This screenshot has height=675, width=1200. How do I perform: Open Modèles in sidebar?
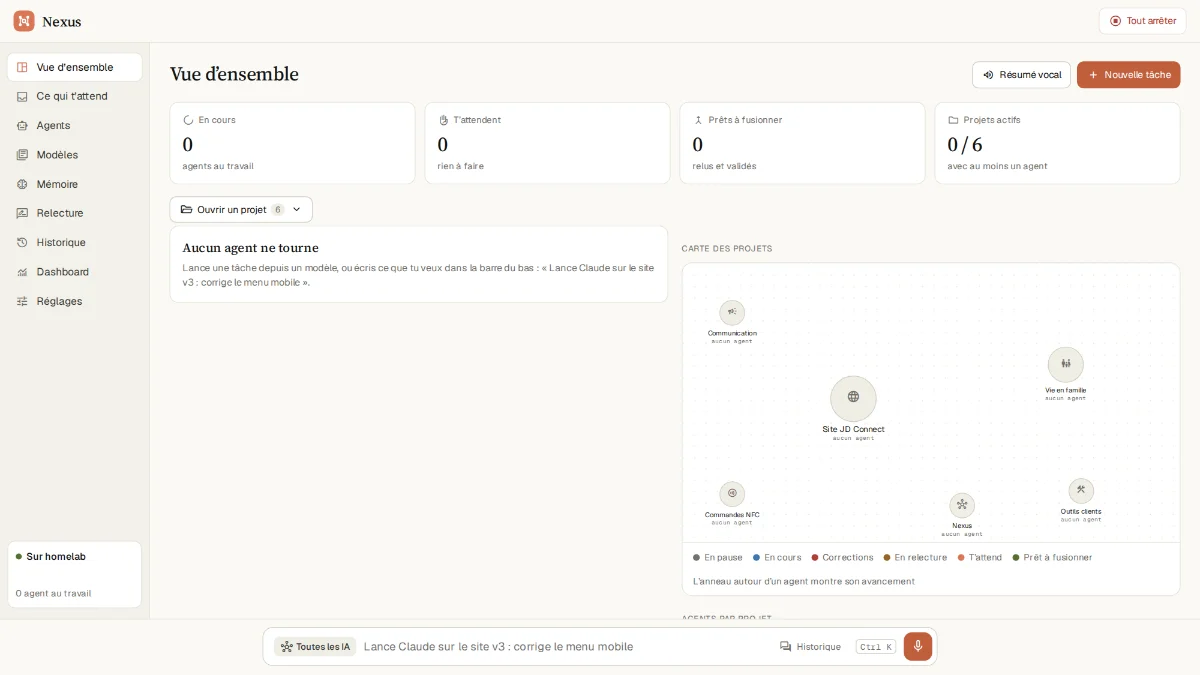(x=74, y=155)
